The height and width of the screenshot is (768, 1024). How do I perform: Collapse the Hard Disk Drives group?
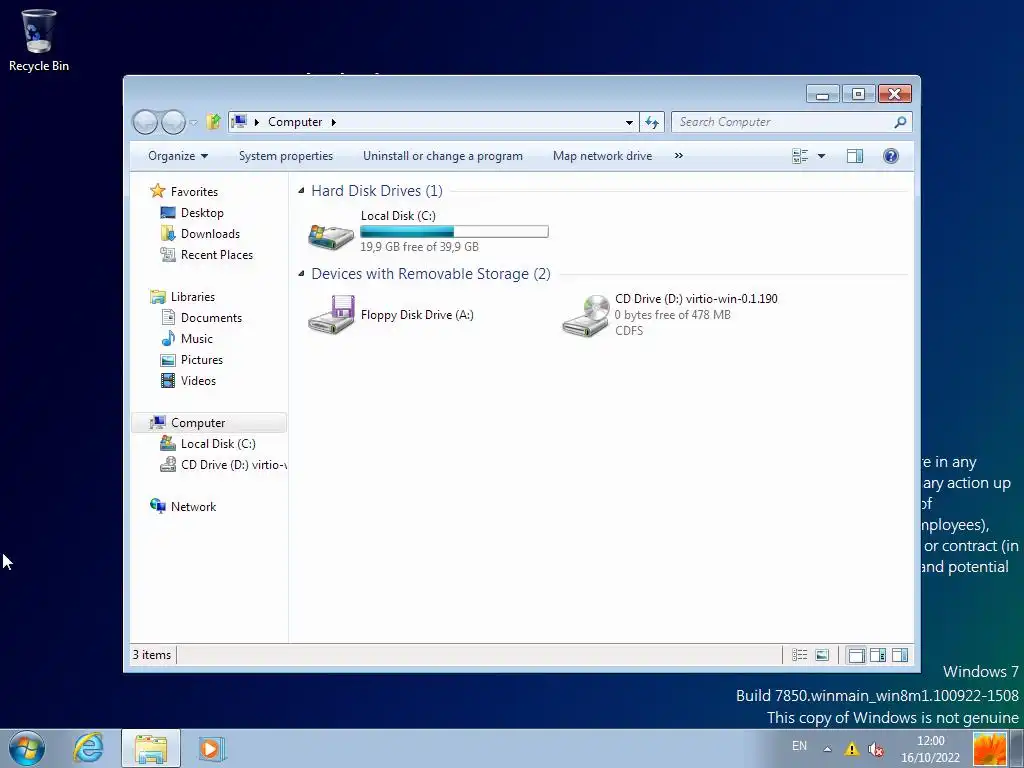click(301, 191)
